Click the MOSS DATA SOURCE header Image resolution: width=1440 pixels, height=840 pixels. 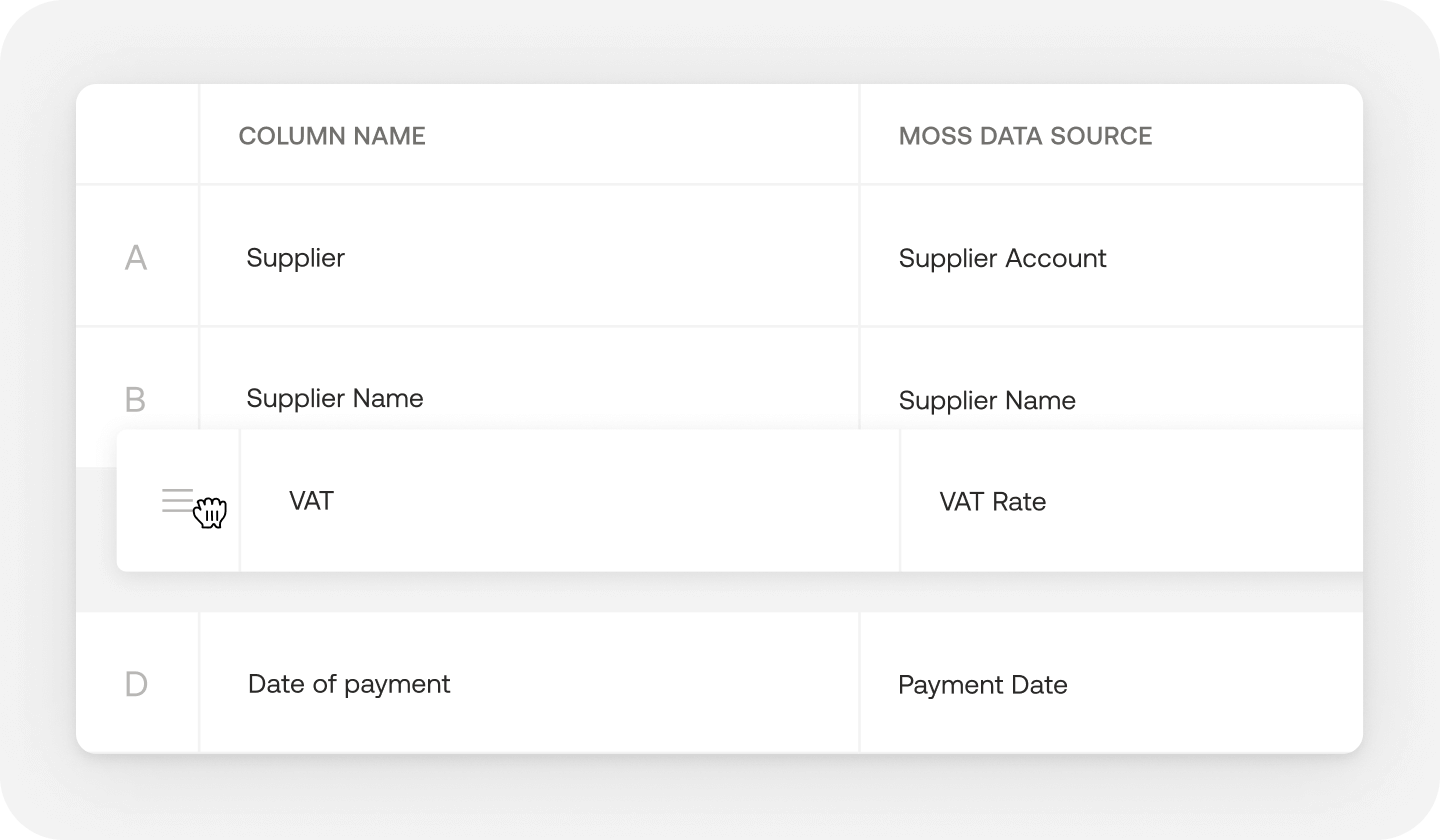coord(1025,136)
